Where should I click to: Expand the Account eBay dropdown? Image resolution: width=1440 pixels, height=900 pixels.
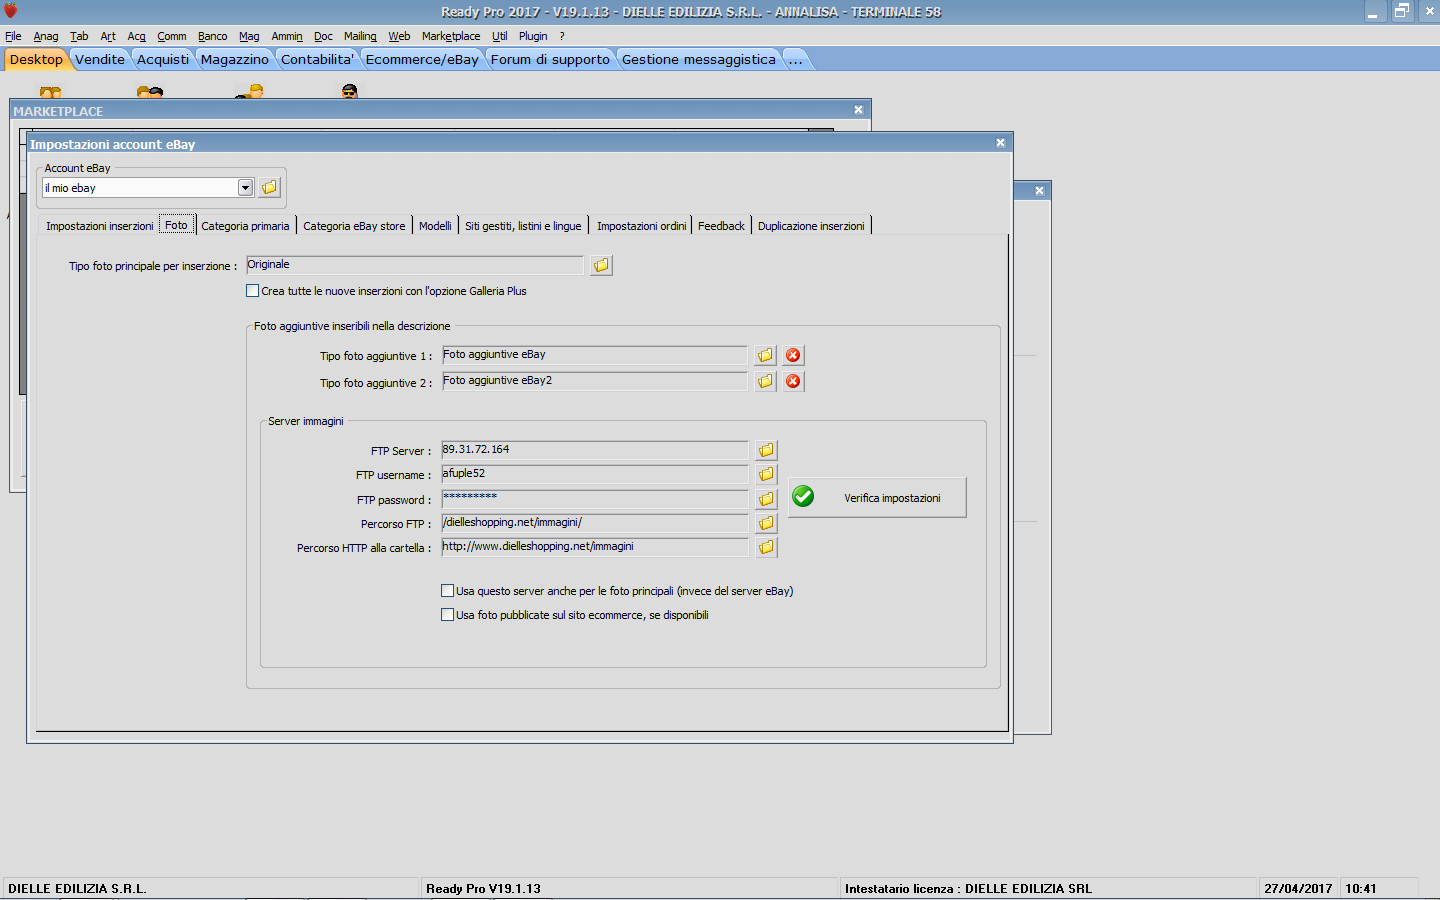pos(245,188)
